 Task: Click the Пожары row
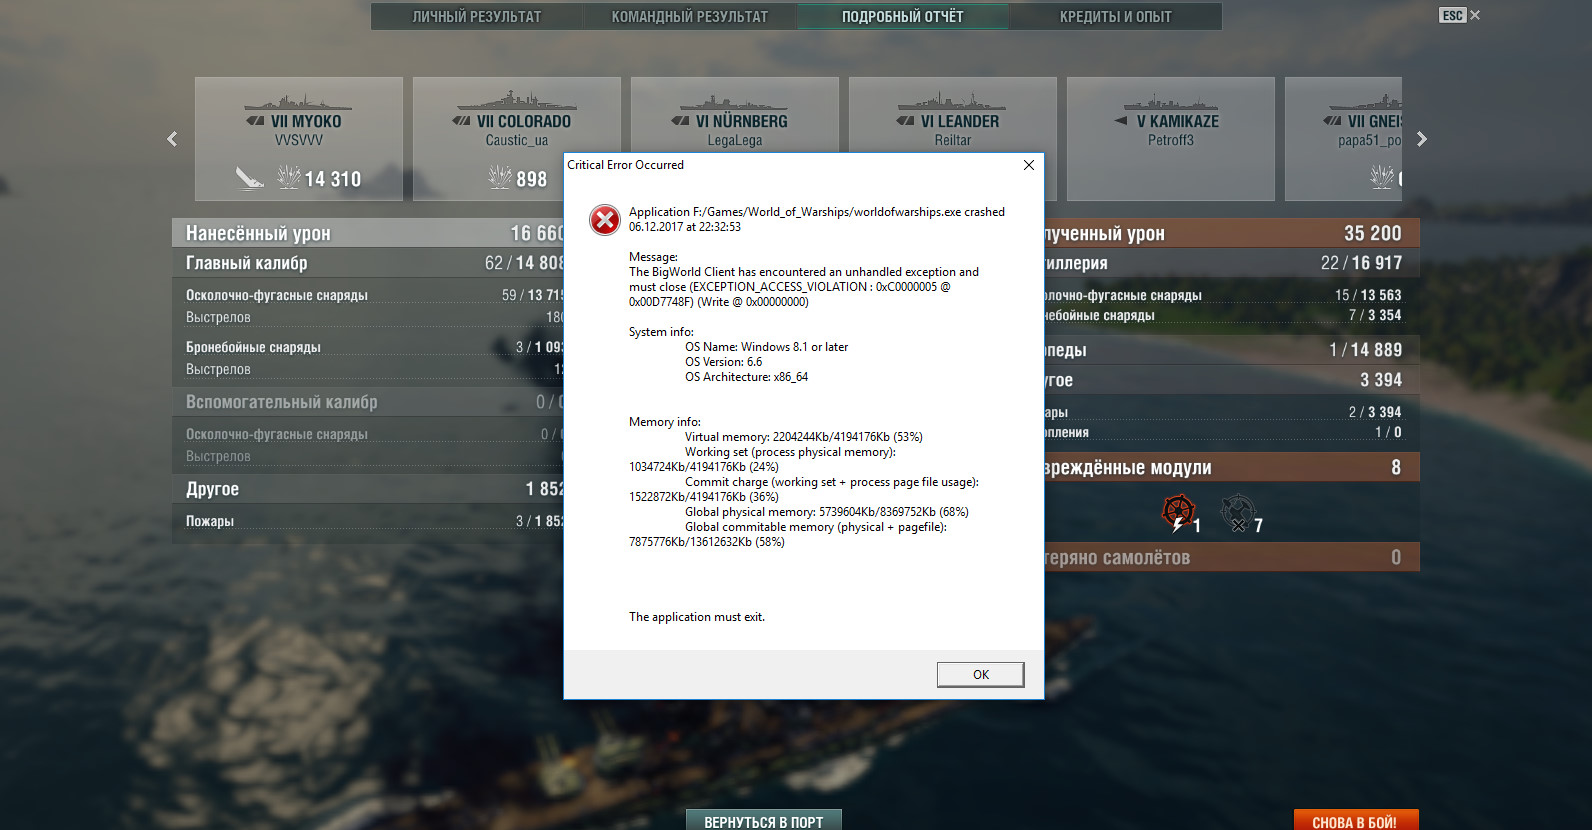click(x=368, y=521)
